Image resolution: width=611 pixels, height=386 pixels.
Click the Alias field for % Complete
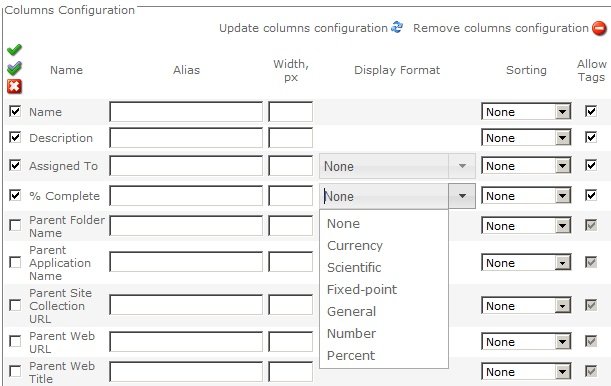pos(186,196)
